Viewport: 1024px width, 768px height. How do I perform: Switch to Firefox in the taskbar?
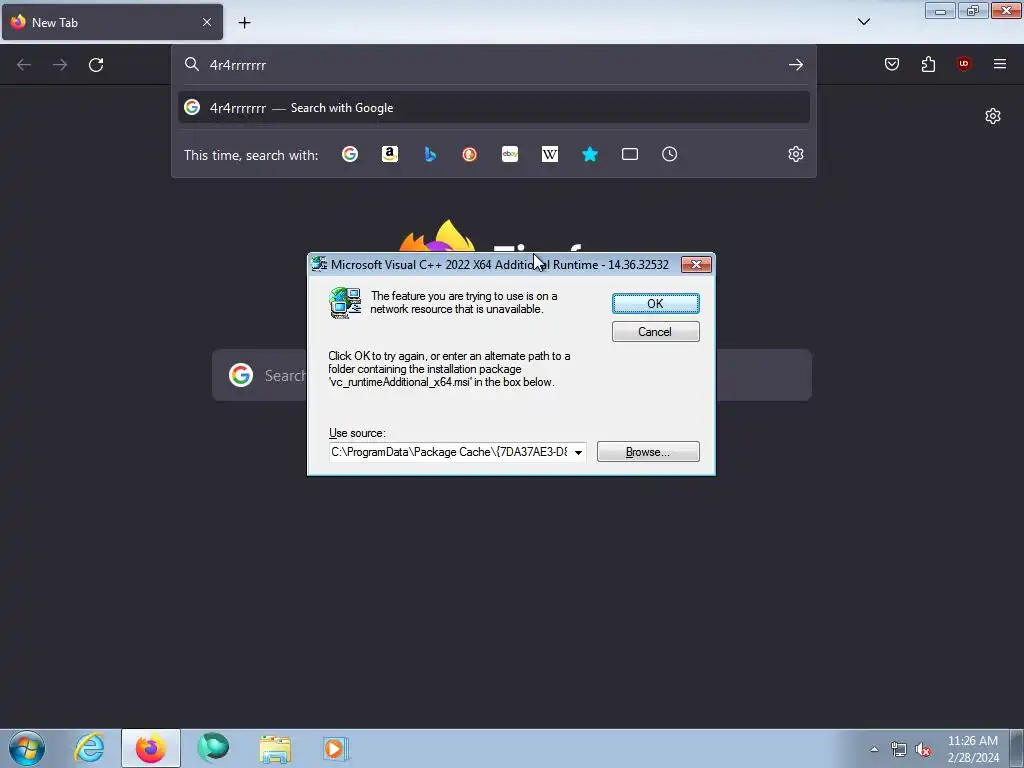click(151, 748)
